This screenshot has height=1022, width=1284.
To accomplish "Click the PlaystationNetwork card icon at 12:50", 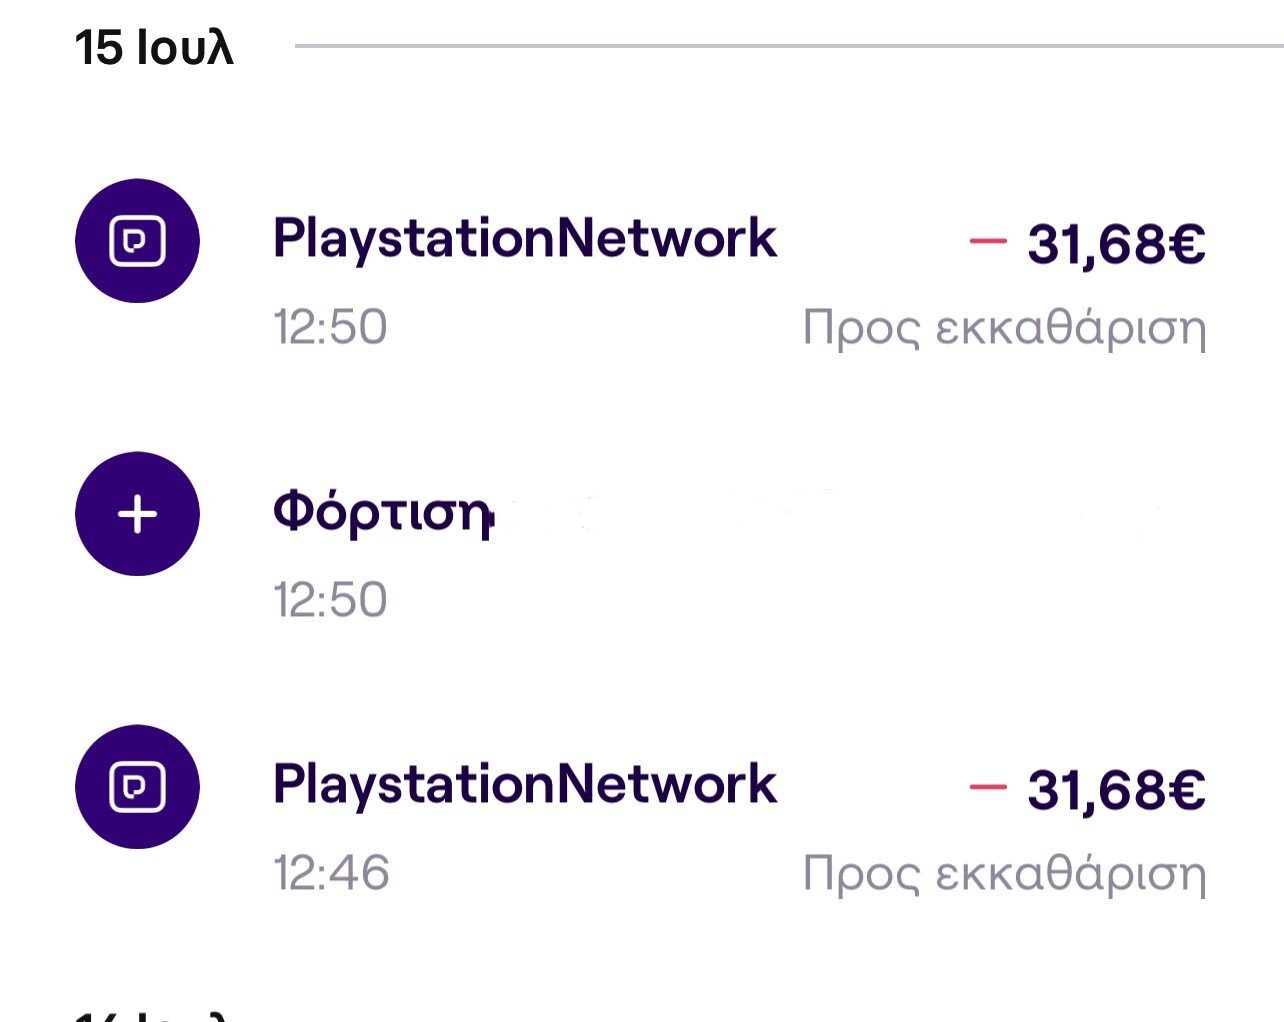I will coord(137,241).
